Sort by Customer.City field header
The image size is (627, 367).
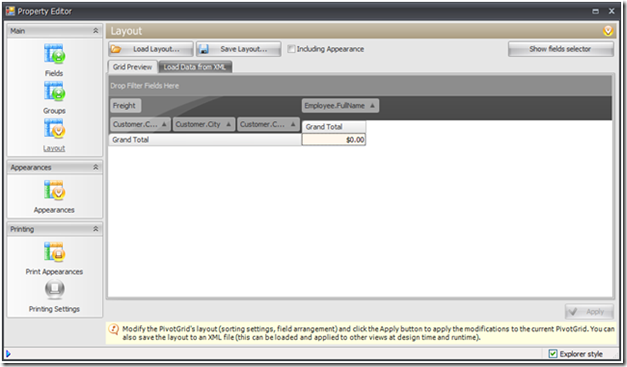204,124
